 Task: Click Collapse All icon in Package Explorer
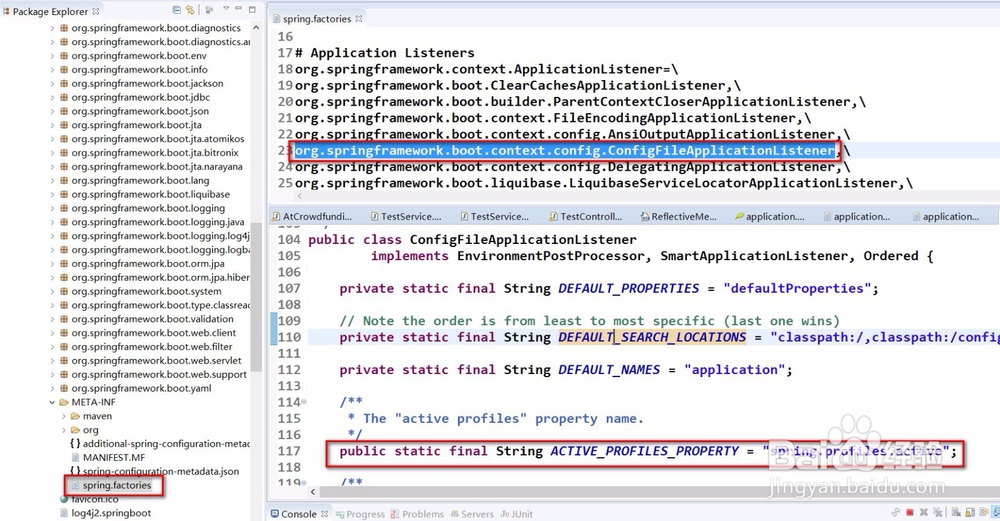click(x=177, y=10)
